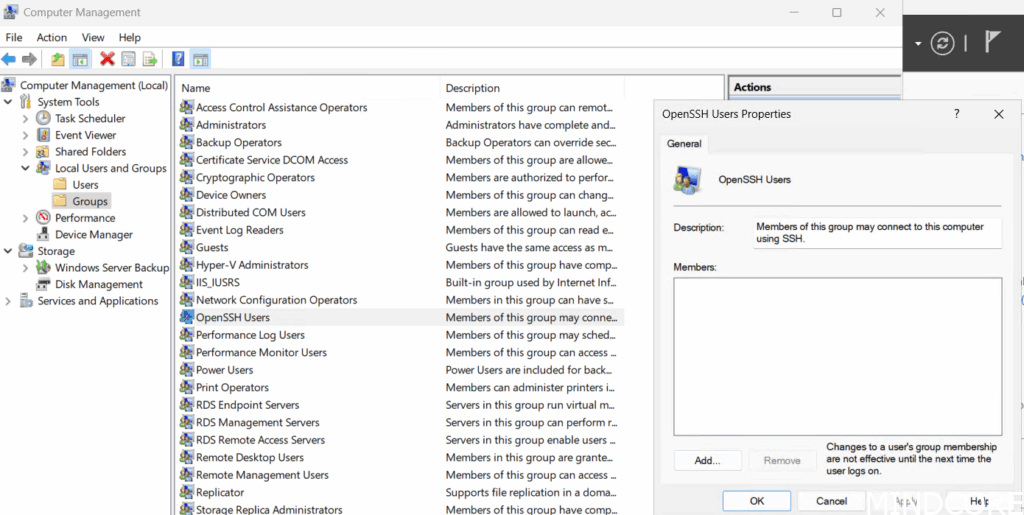Select the Network Configuration Operators row
This screenshot has width=1024, height=515.
pos(400,300)
